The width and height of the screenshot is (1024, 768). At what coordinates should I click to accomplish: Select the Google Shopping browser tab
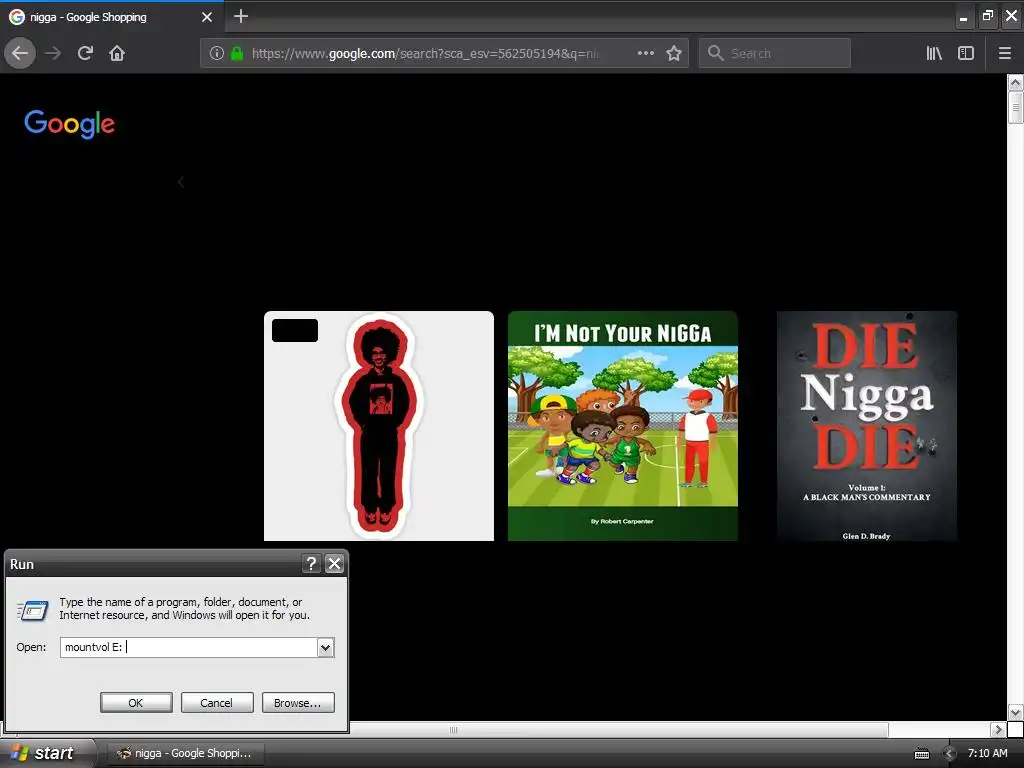(111, 17)
